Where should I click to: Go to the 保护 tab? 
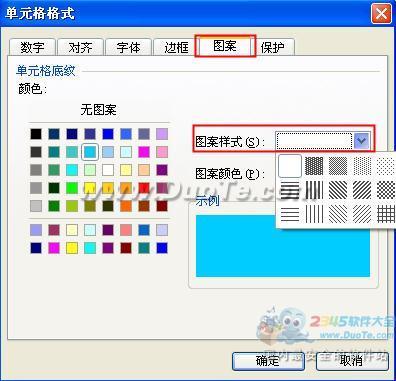(273, 47)
